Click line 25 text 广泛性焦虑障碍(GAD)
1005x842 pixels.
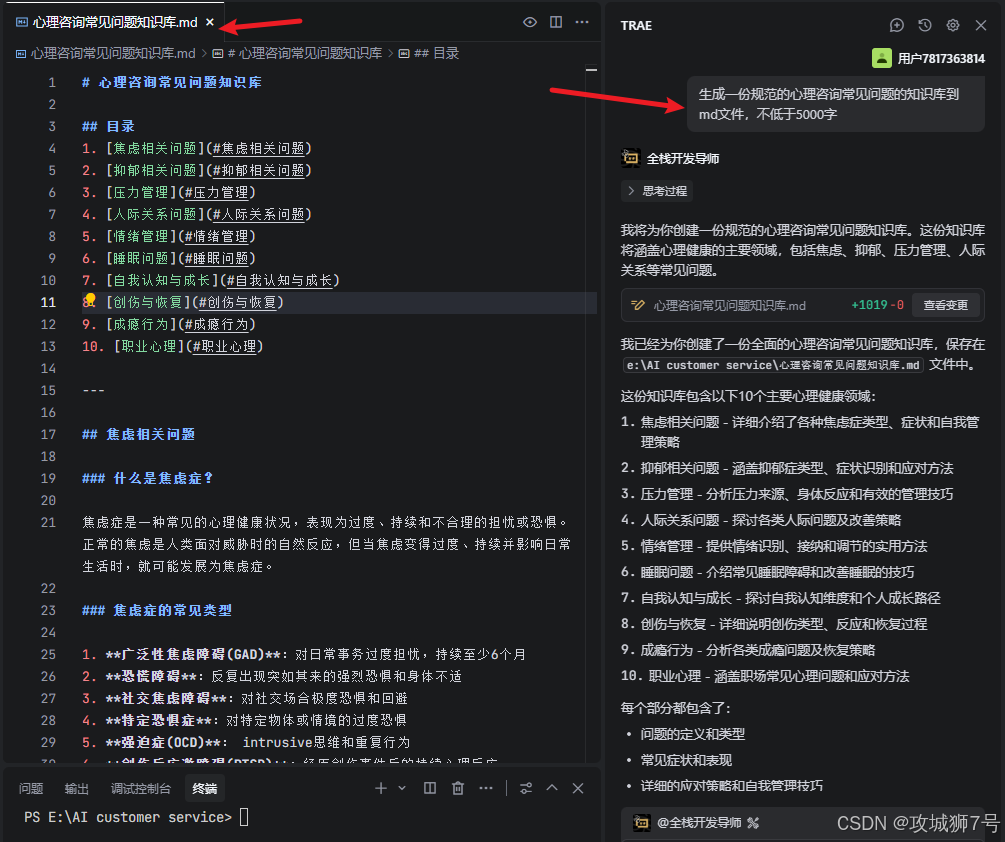(193, 655)
